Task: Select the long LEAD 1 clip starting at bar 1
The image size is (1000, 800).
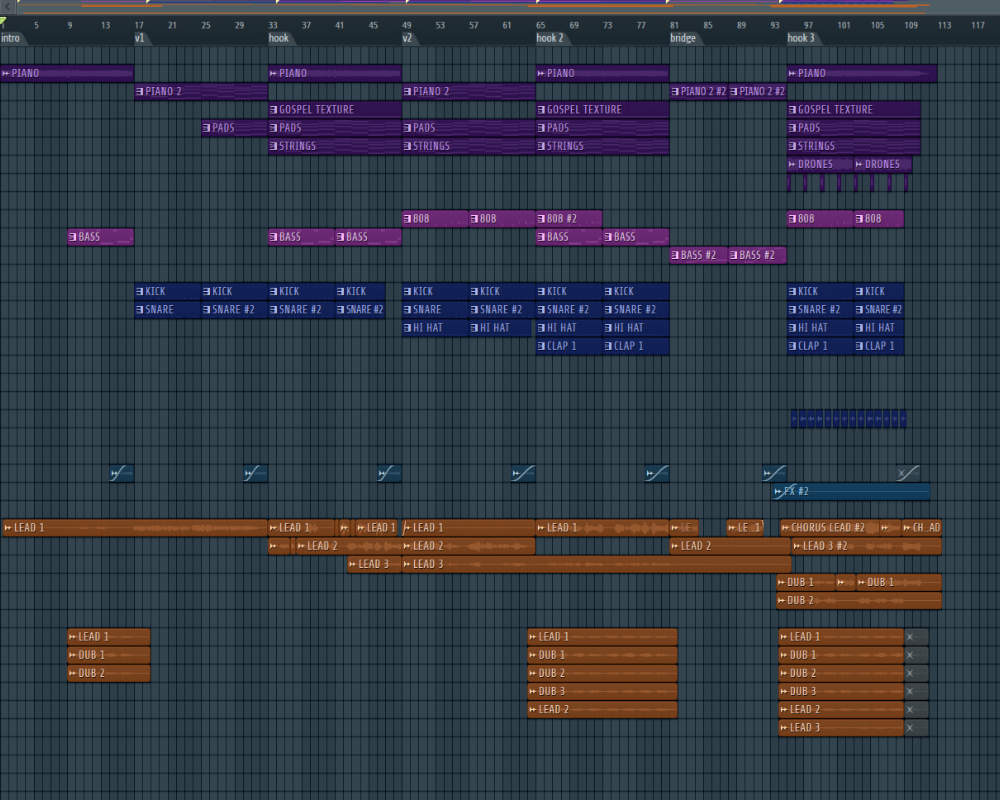Action: pyautogui.click(x=135, y=528)
